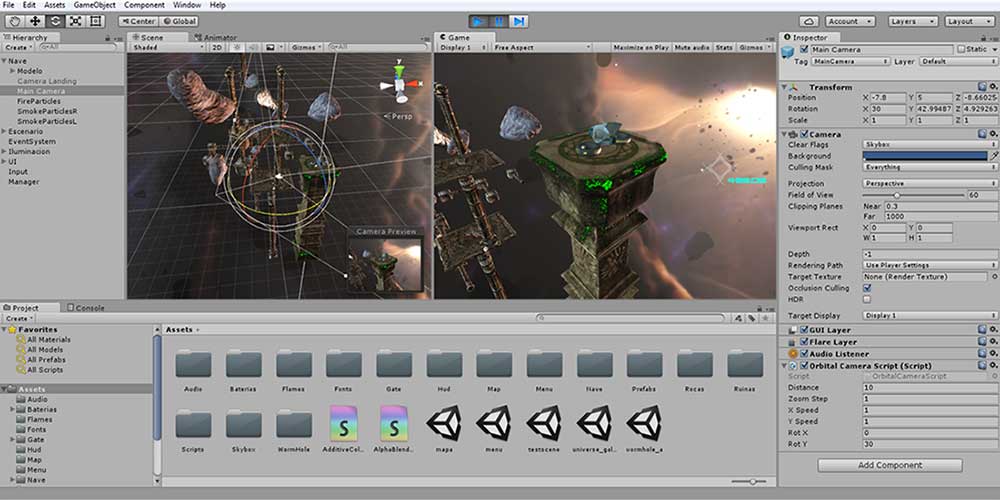Click the Camera Preview thumbnail
The width and height of the screenshot is (1000, 500).
pos(385,263)
